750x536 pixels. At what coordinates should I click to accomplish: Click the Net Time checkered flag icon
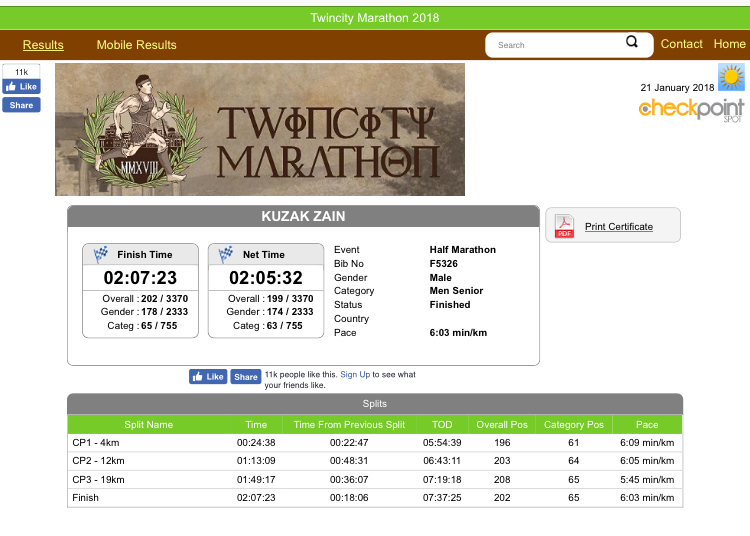[226, 254]
